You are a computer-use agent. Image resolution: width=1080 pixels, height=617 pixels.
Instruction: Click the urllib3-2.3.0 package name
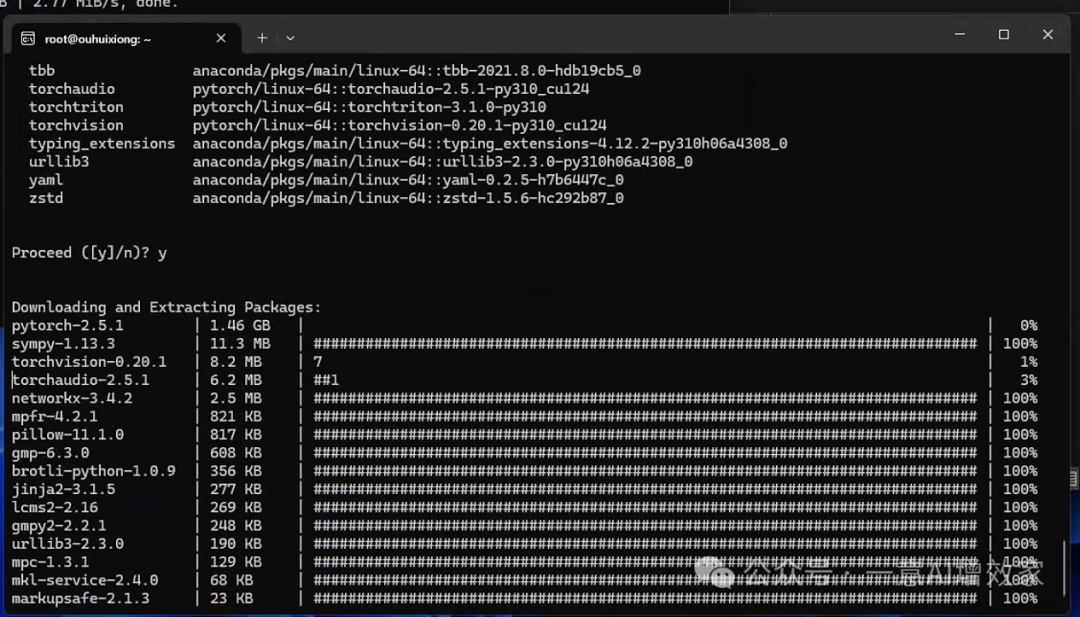click(x=68, y=544)
